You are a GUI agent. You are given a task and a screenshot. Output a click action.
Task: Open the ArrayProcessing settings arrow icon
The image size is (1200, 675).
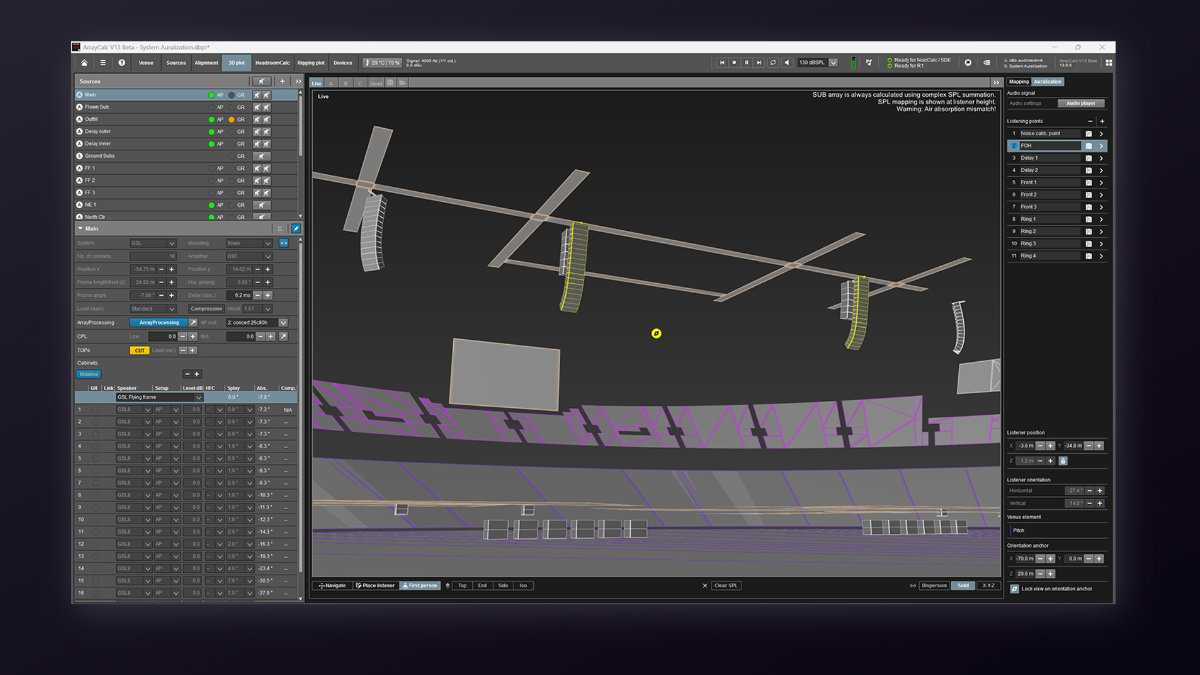pos(193,323)
